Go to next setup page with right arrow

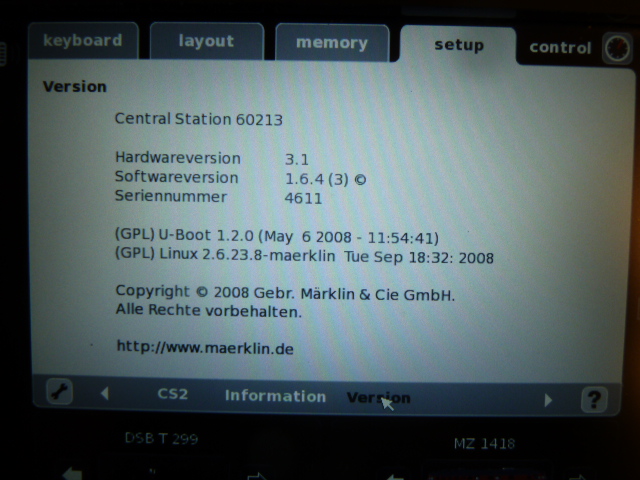point(548,400)
